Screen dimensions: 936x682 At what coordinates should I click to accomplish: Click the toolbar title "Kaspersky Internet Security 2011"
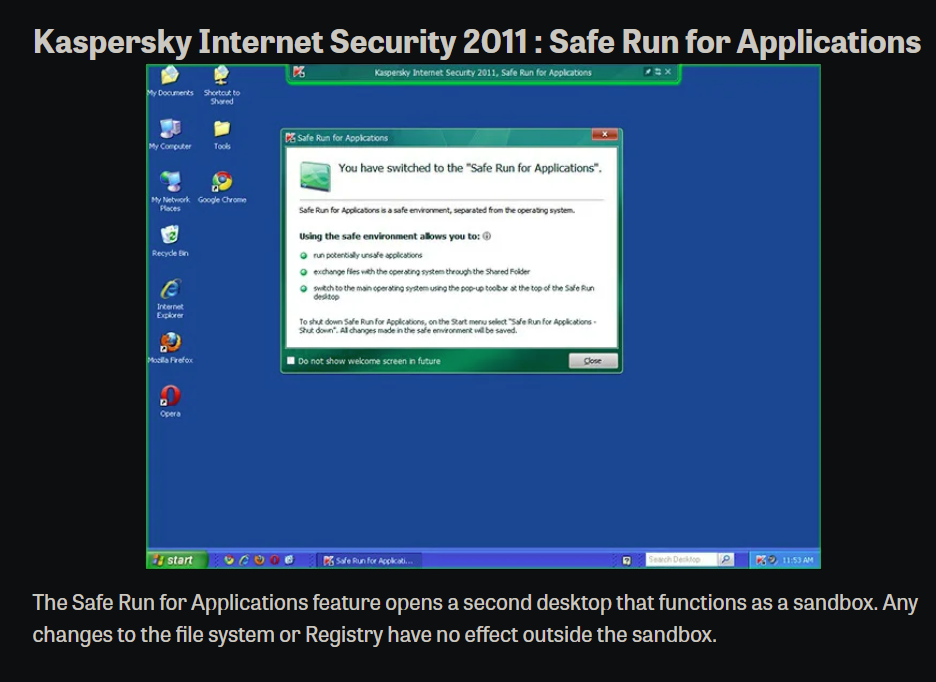[x=483, y=72]
